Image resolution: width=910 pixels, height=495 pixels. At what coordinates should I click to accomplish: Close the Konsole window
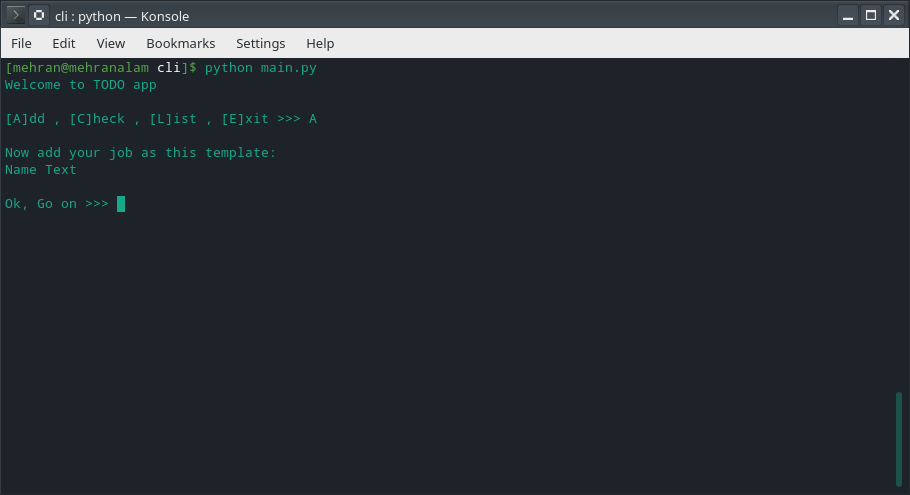(x=894, y=16)
